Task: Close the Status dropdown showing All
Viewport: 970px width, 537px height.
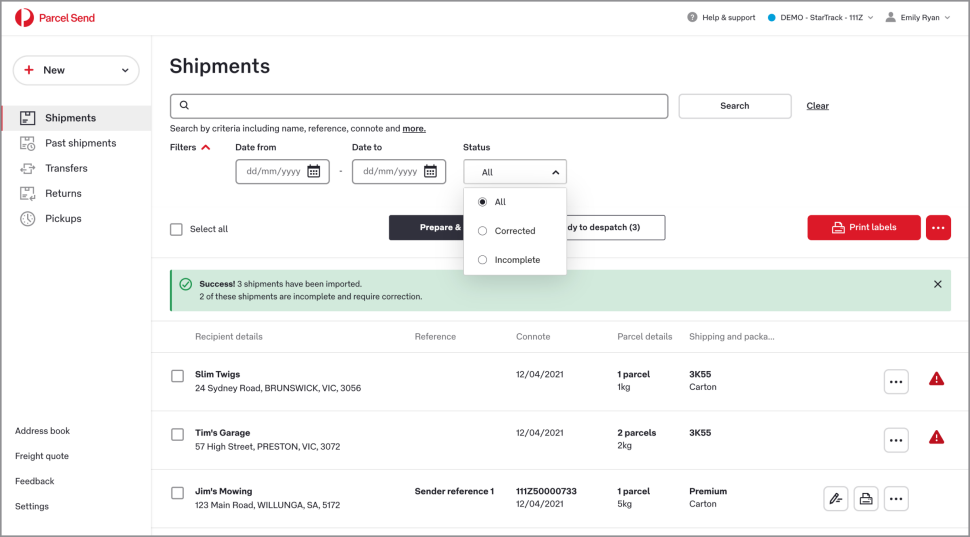Action: [x=515, y=172]
